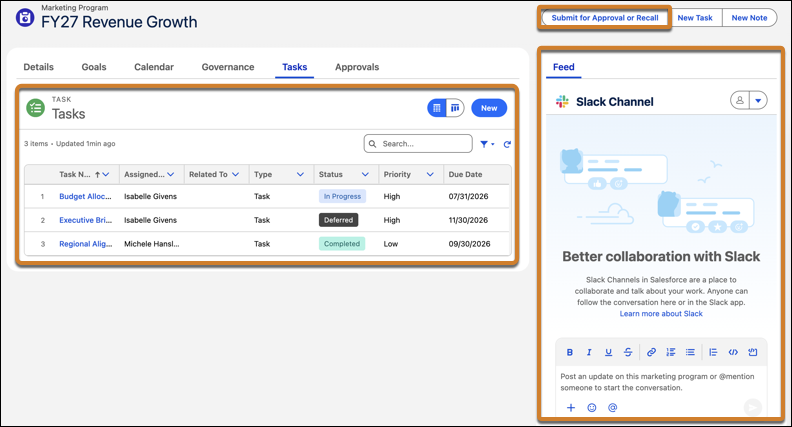Open Type column menu chevron

(301, 174)
